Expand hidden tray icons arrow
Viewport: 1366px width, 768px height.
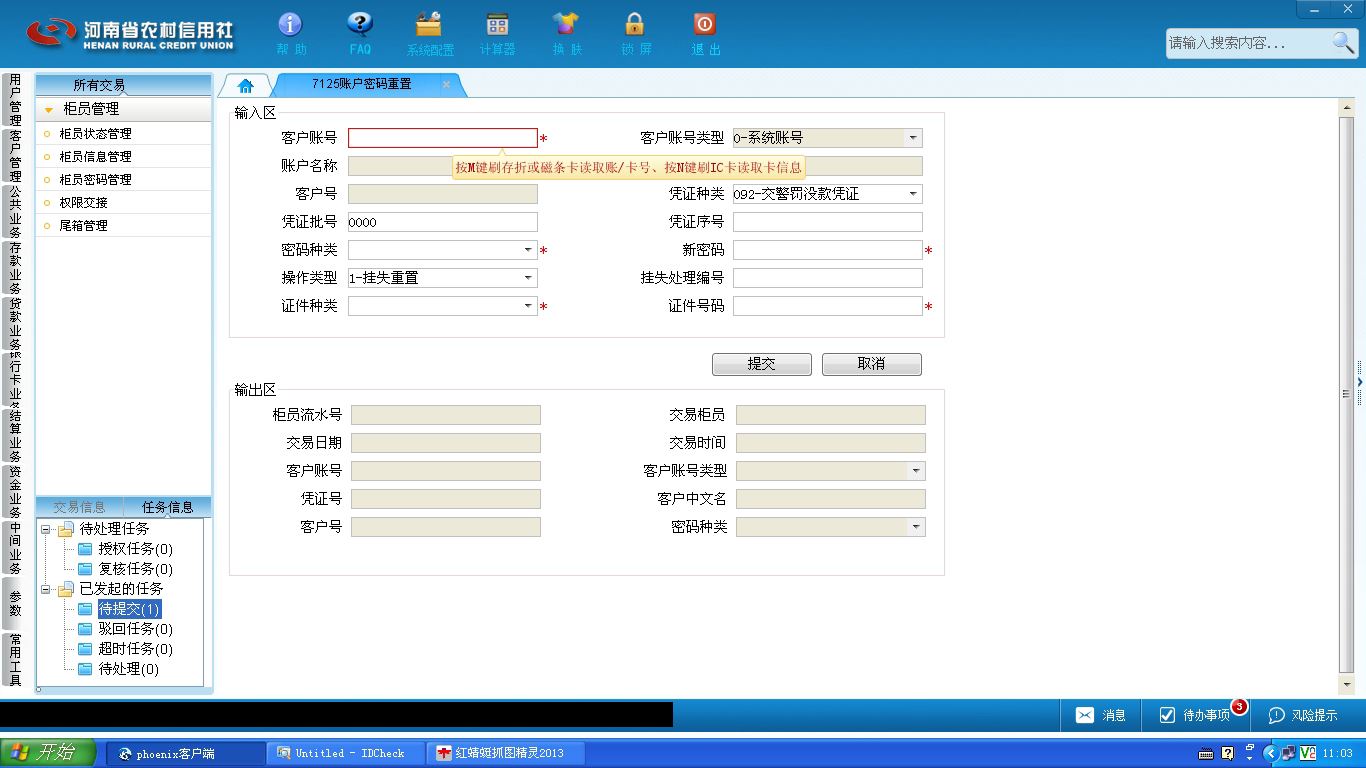click(x=1271, y=753)
